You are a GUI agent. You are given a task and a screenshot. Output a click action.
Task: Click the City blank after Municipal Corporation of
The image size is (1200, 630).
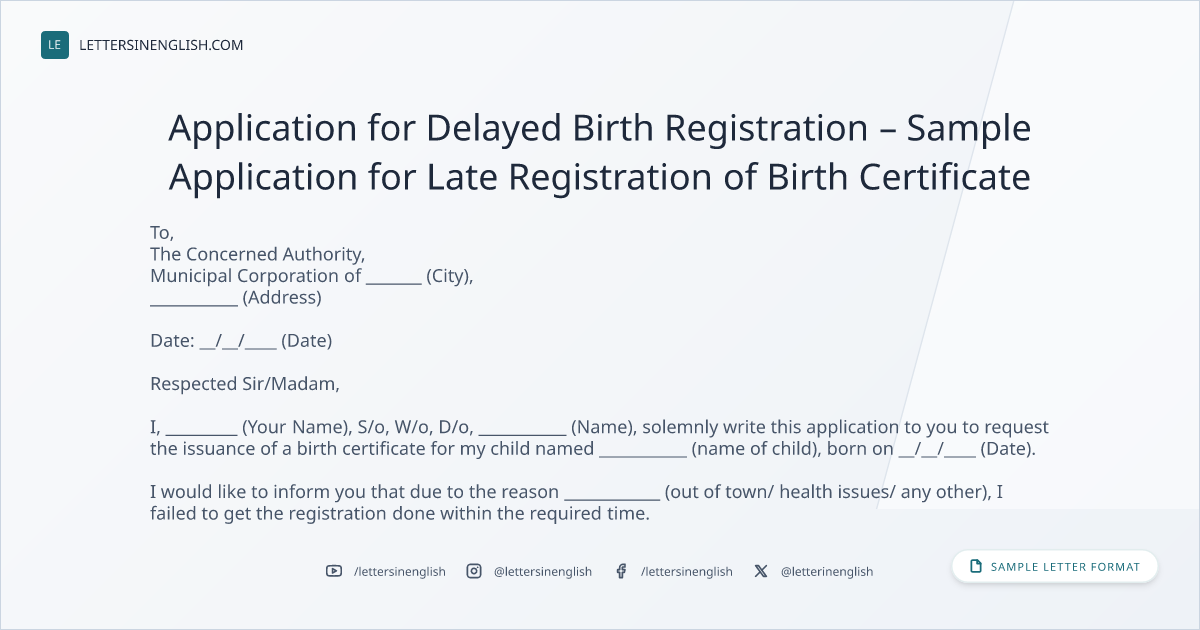(394, 280)
